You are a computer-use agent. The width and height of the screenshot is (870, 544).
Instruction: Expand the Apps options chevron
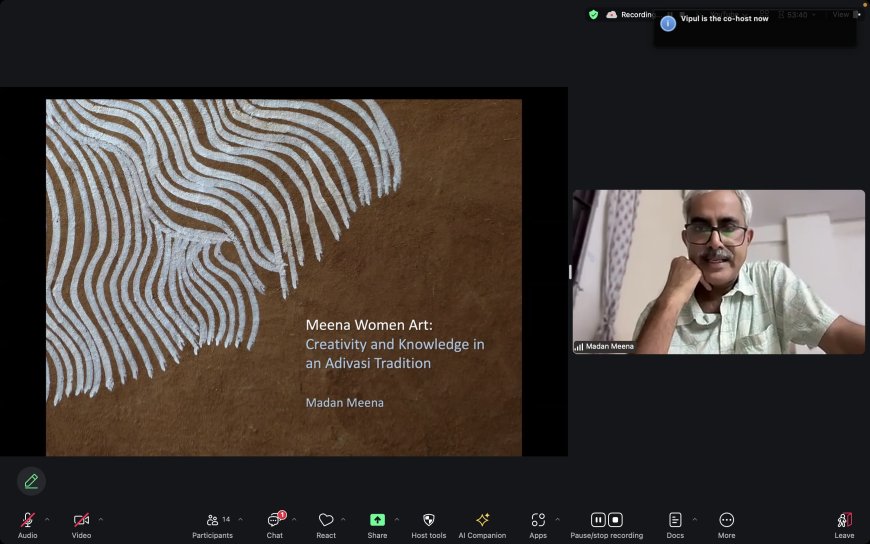(557, 520)
